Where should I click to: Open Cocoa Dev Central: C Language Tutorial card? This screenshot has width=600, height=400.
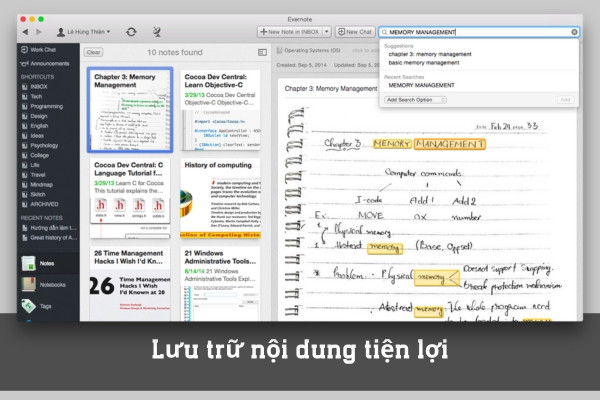coord(130,198)
